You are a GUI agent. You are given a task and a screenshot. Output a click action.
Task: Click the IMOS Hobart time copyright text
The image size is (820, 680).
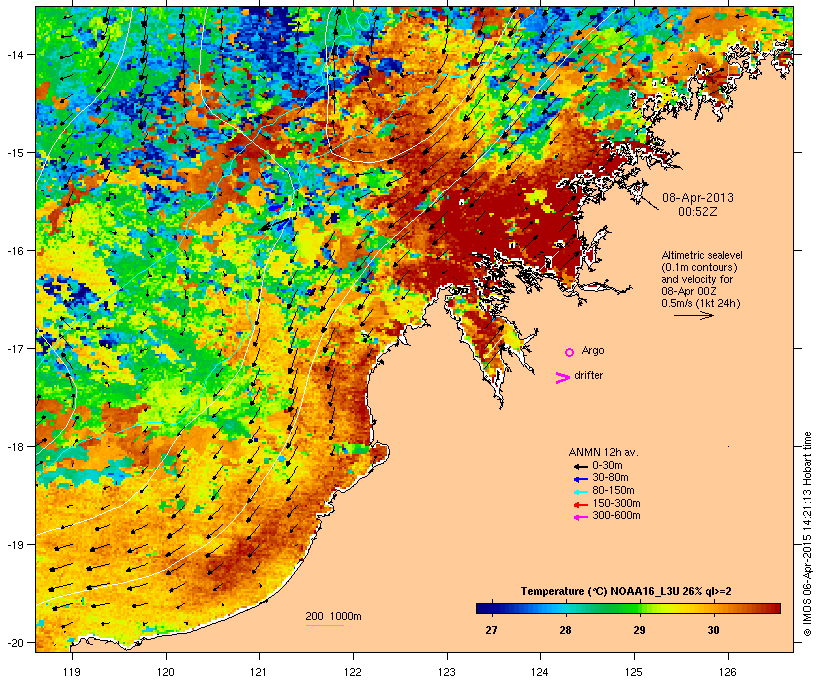coord(807,534)
